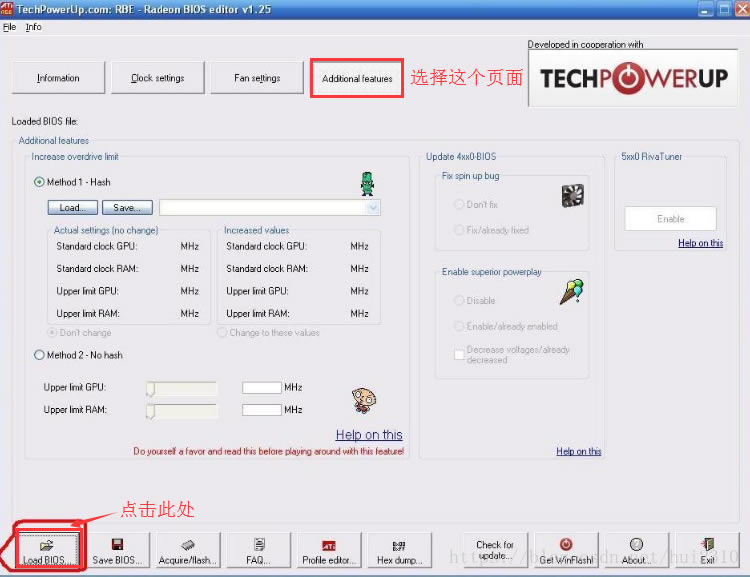
Task: Click 'Developed in cooperation with' text
Action: 585,44
